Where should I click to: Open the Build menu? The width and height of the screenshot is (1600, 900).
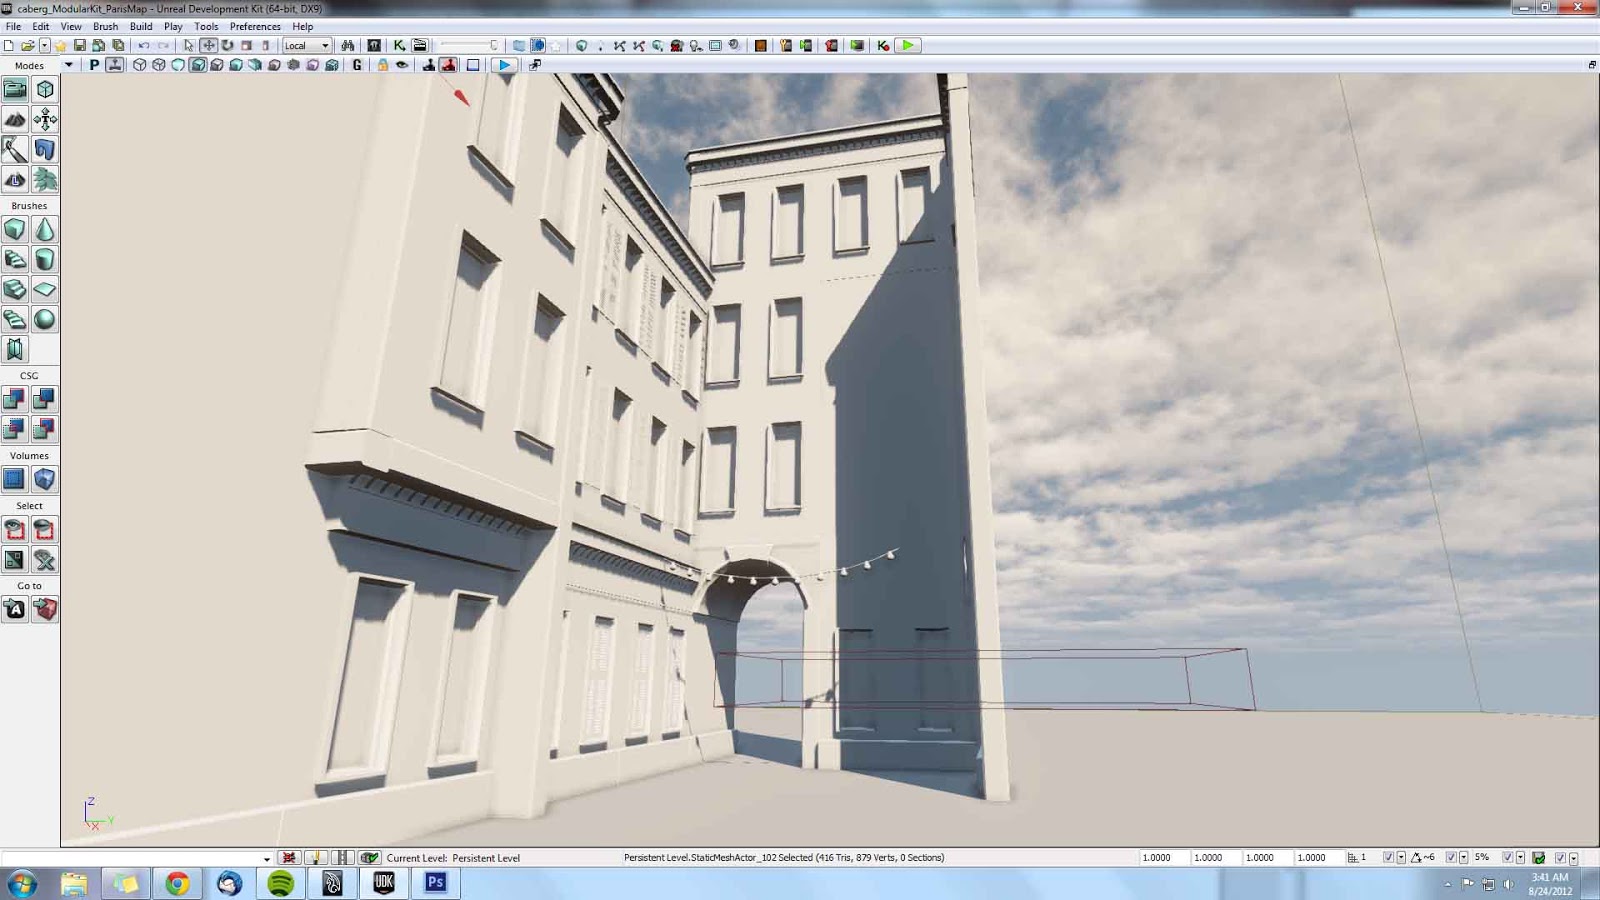pyautogui.click(x=140, y=26)
